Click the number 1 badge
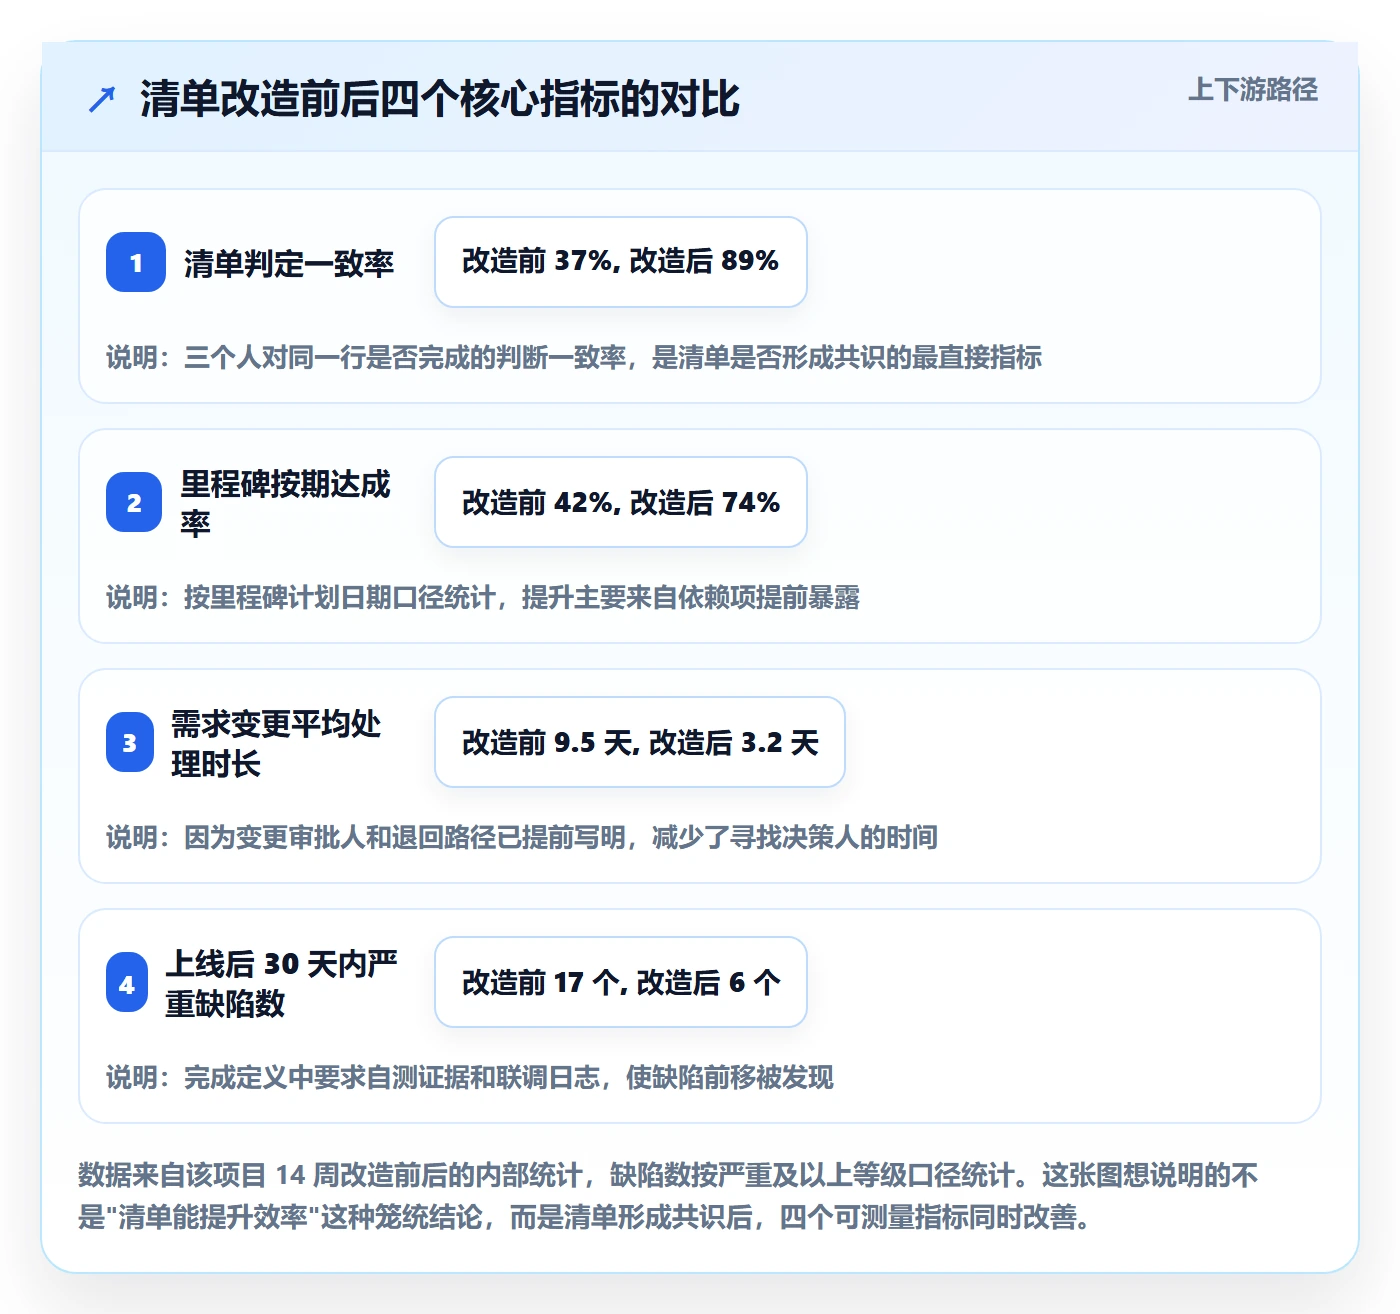This screenshot has height=1314, width=1400. click(136, 262)
